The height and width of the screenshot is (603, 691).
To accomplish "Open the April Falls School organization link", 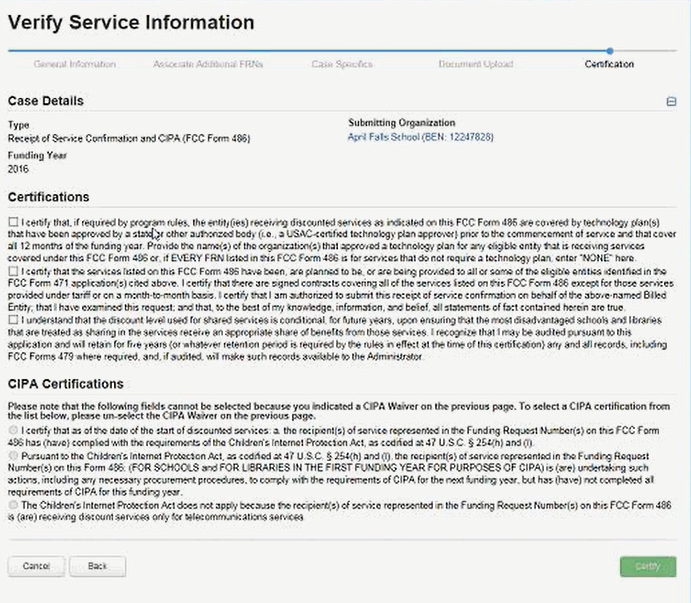I will coord(420,136).
